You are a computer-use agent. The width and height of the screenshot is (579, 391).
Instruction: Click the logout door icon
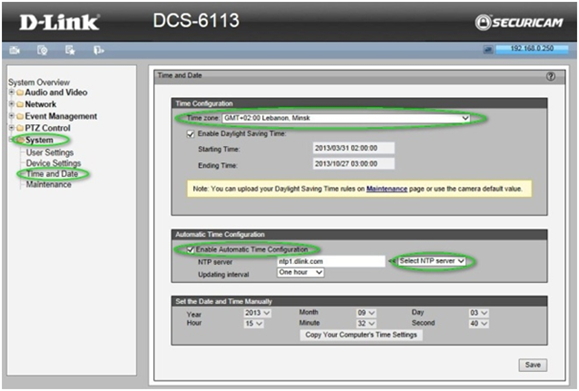(x=98, y=50)
